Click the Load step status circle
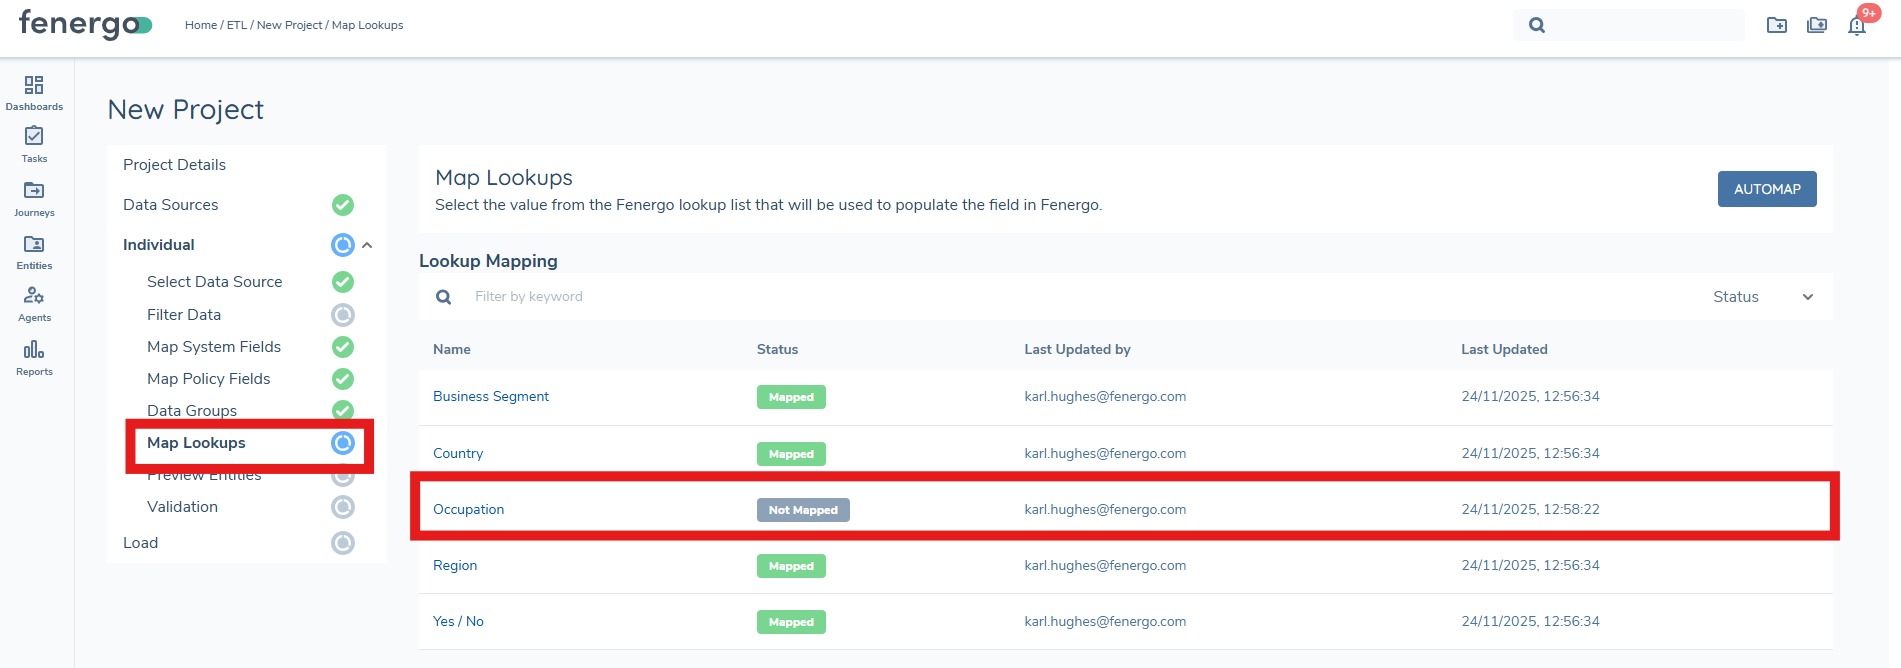 pos(342,543)
